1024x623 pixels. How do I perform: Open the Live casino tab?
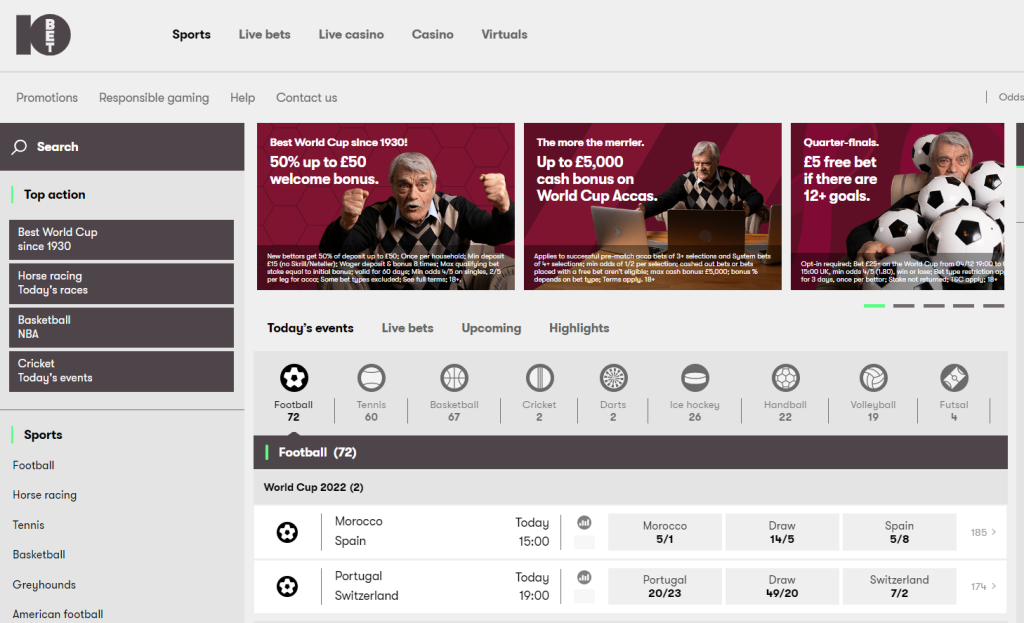point(351,35)
